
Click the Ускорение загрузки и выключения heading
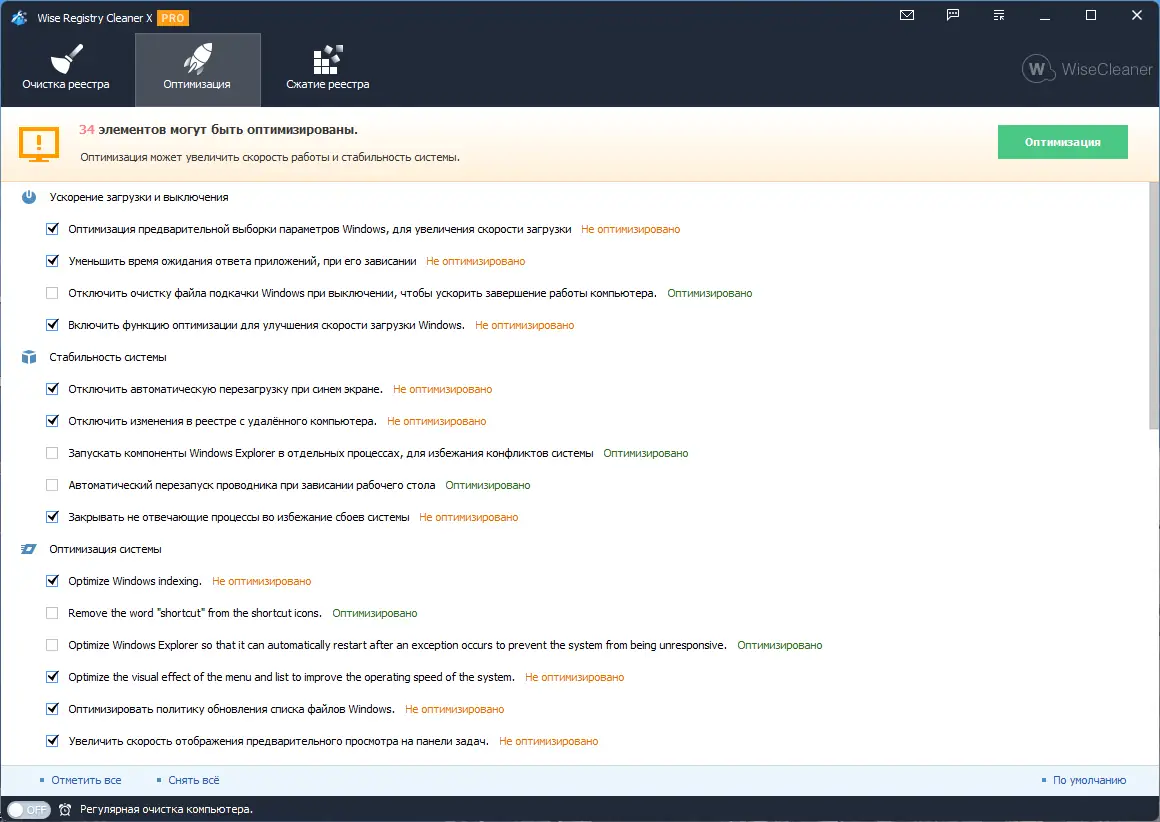pos(139,197)
